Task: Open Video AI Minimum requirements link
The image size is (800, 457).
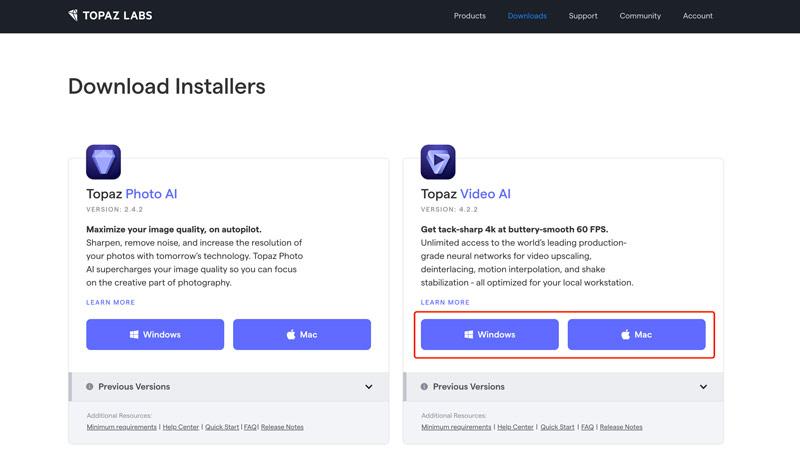Action: pos(456,427)
